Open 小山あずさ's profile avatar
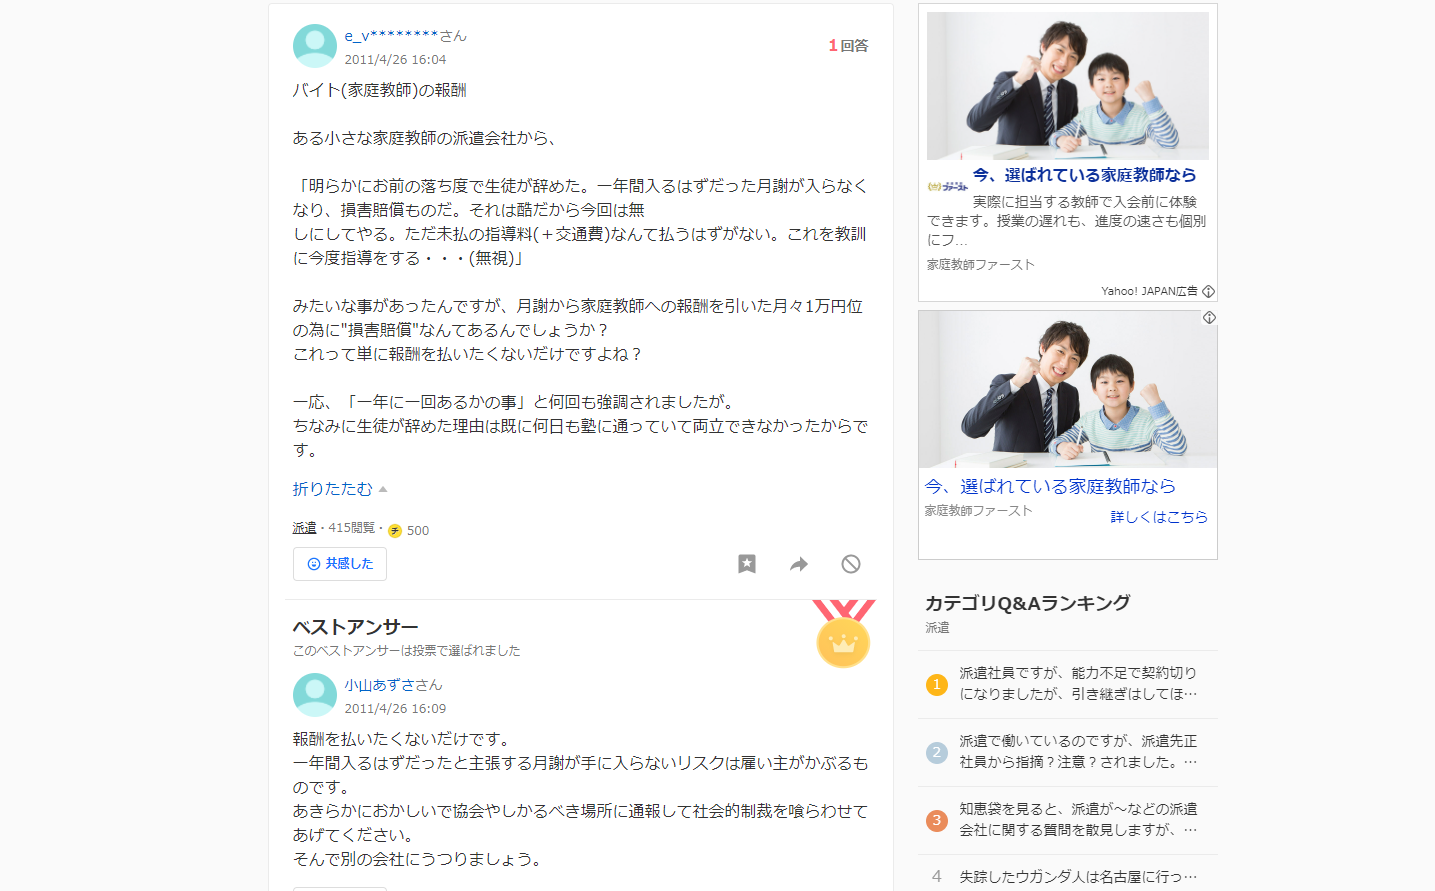 click(x=315, y=695)
